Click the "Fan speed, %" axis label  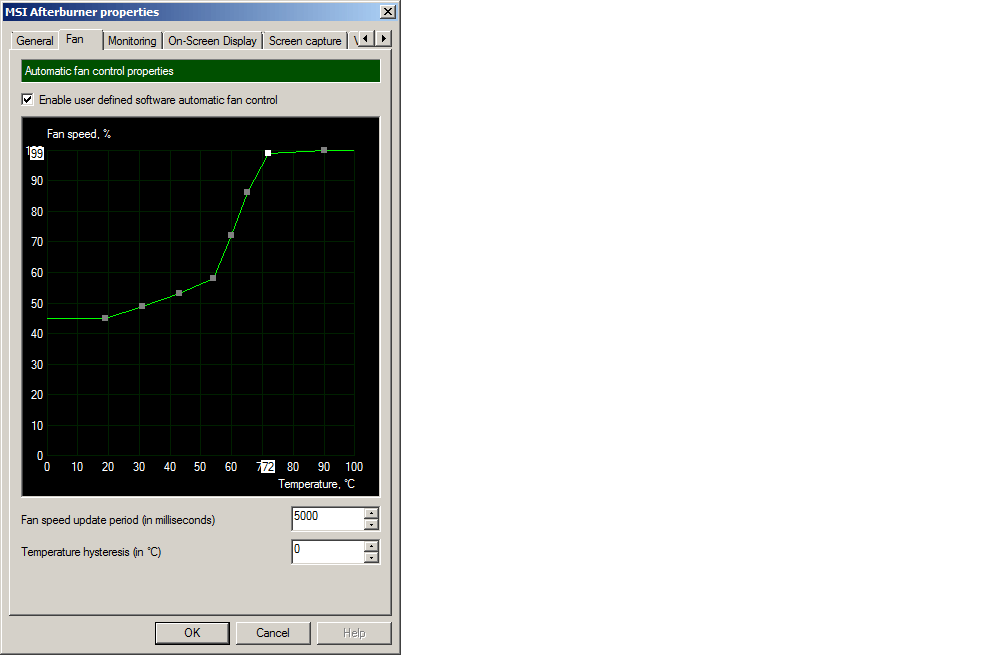tap(78, 134)
